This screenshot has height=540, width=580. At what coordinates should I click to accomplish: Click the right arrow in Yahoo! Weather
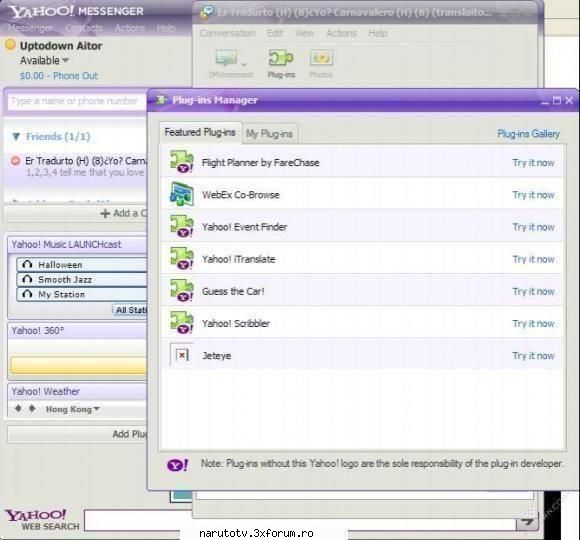click(x=32, y=409)
